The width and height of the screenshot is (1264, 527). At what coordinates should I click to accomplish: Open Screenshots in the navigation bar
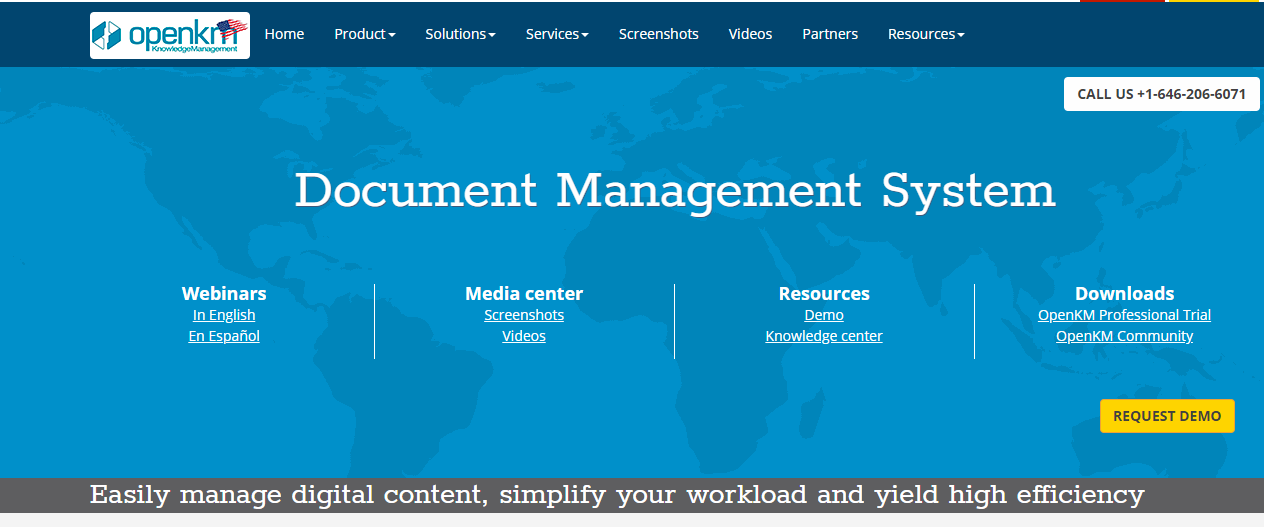tap(659, 34)
